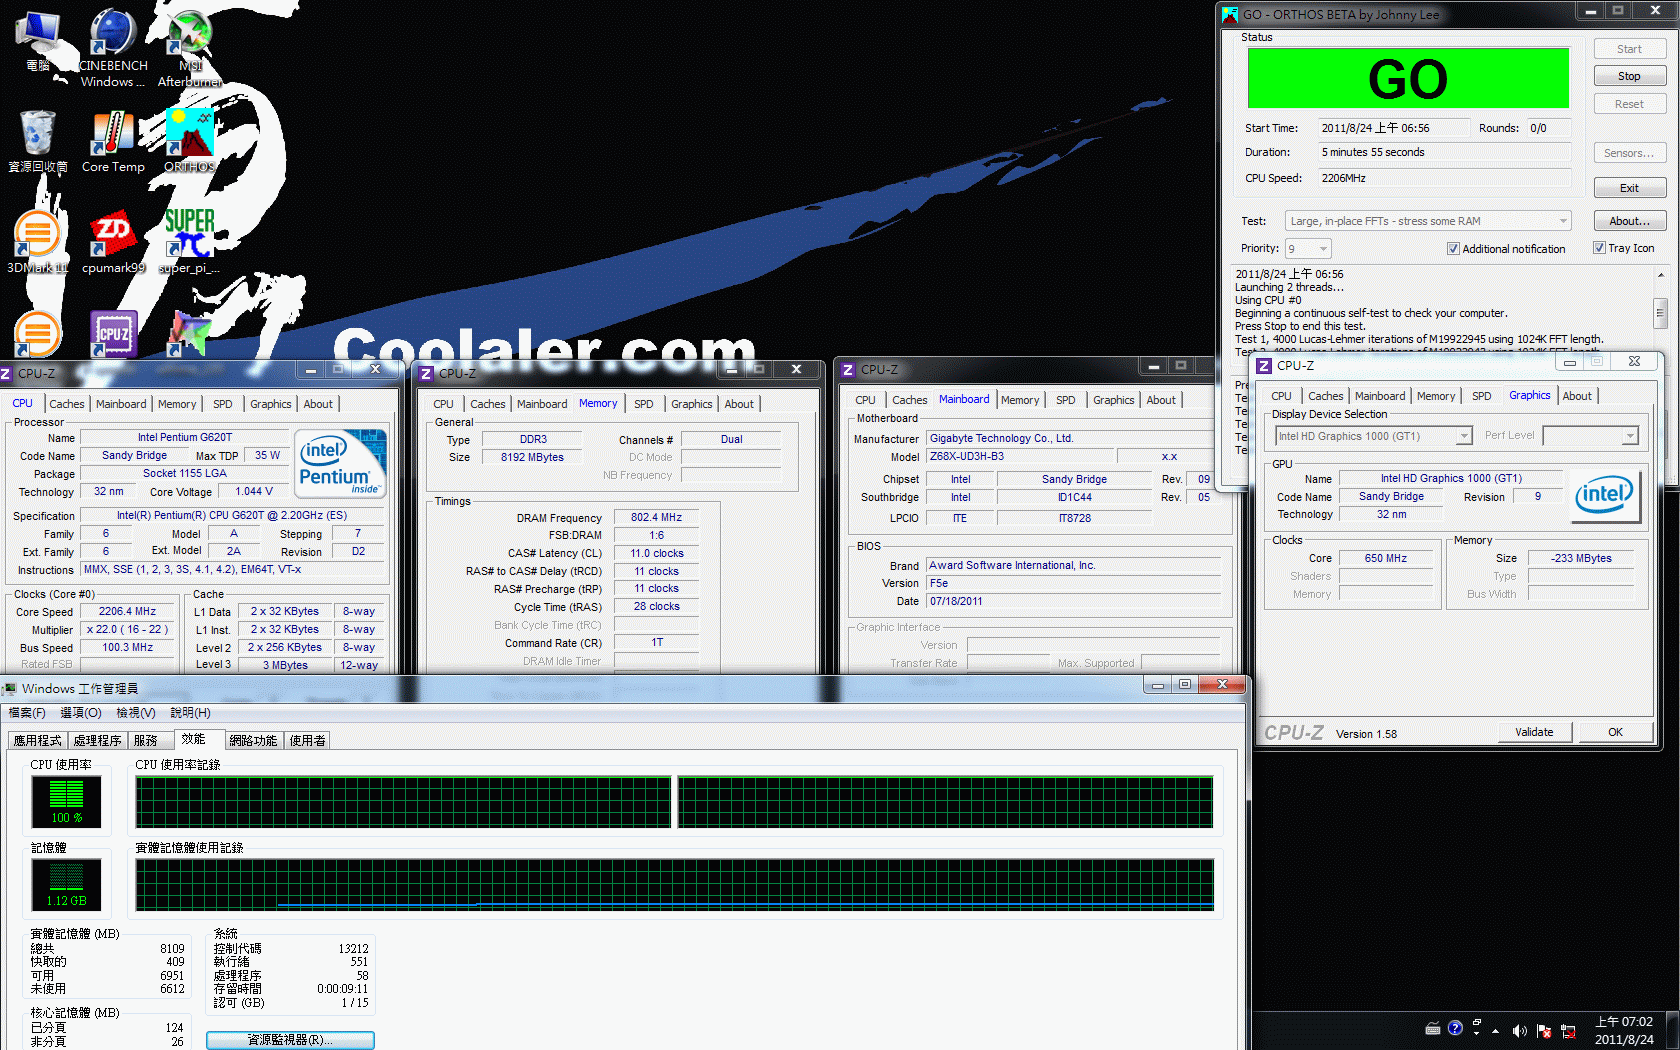
Task: Open the volume speaker tray icon
Action: [x=1519, y=1030]
